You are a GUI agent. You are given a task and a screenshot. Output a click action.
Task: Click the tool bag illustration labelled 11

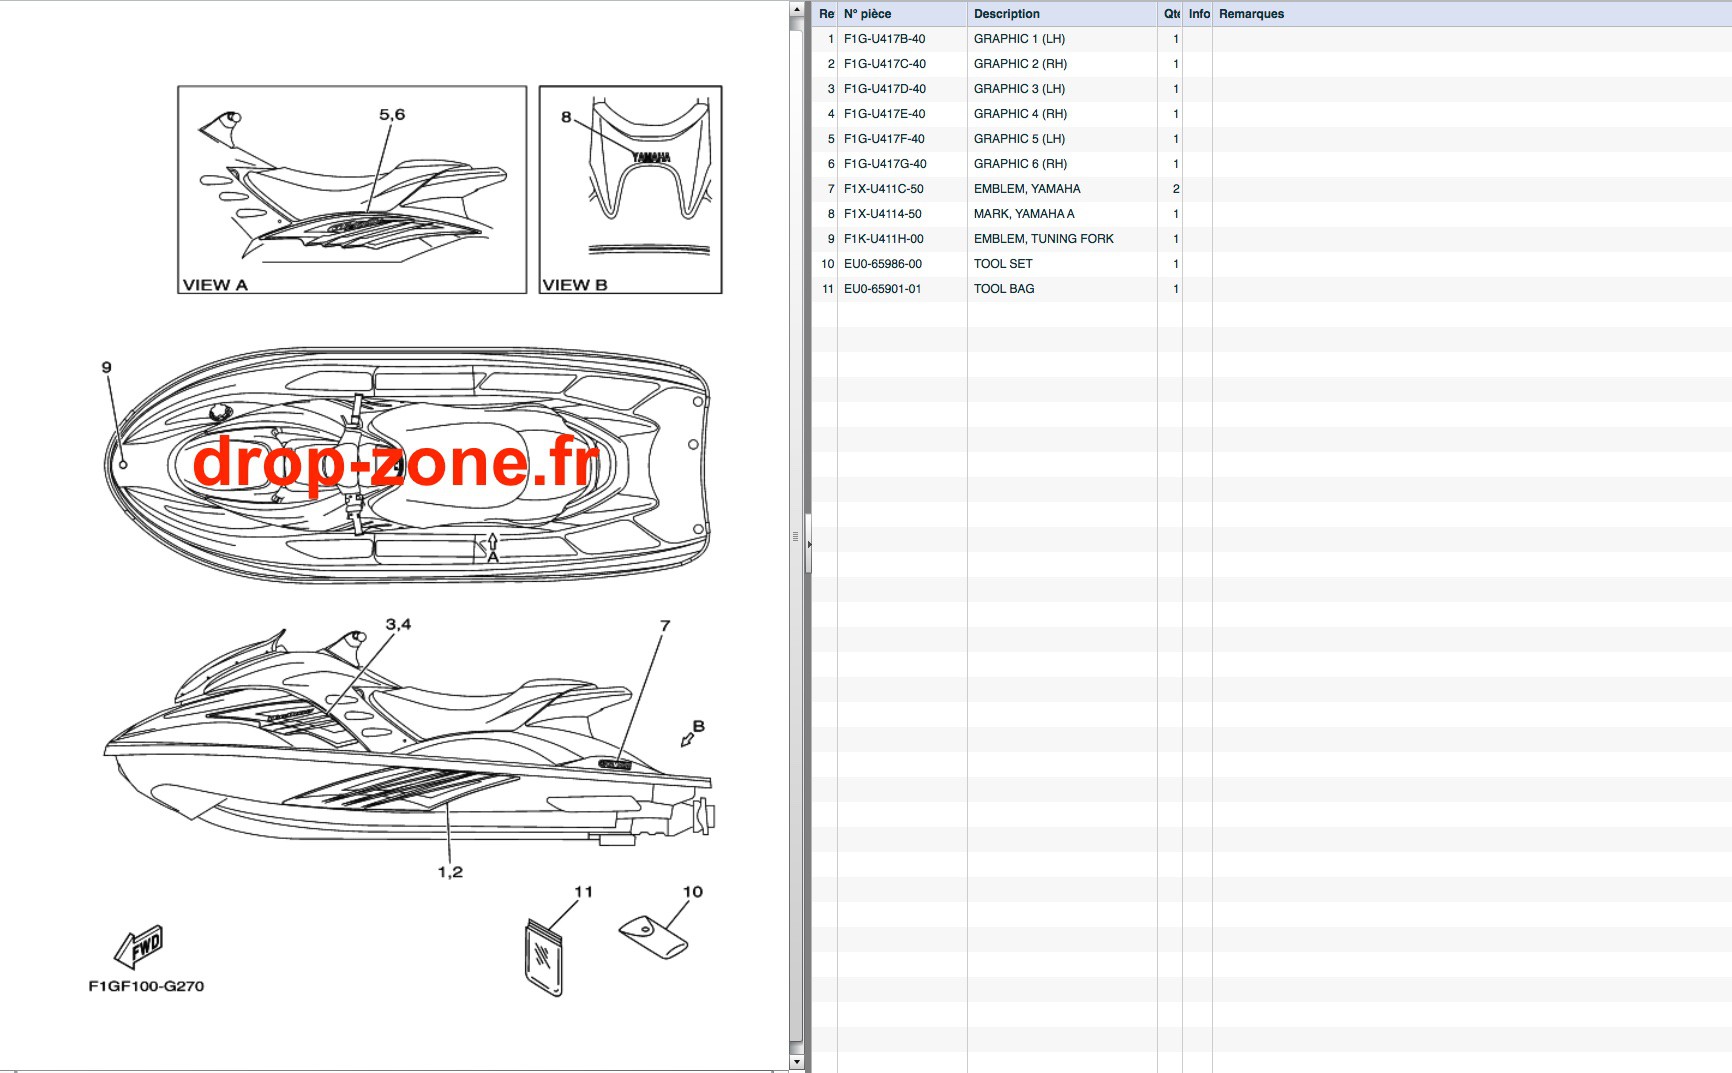pyautogui.click(x=543, y=958)
